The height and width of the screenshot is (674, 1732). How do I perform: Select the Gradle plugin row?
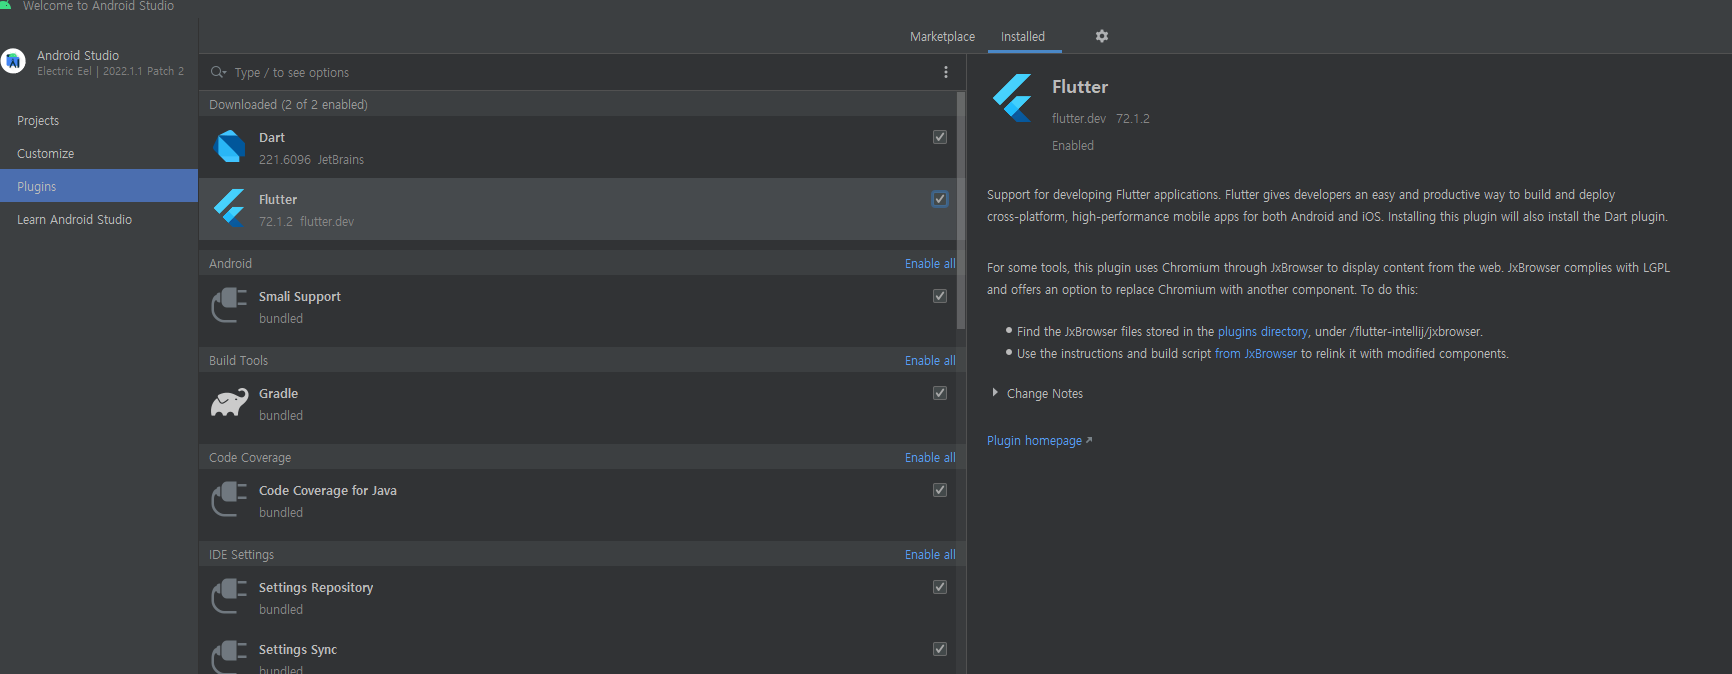tap(577, 403)
